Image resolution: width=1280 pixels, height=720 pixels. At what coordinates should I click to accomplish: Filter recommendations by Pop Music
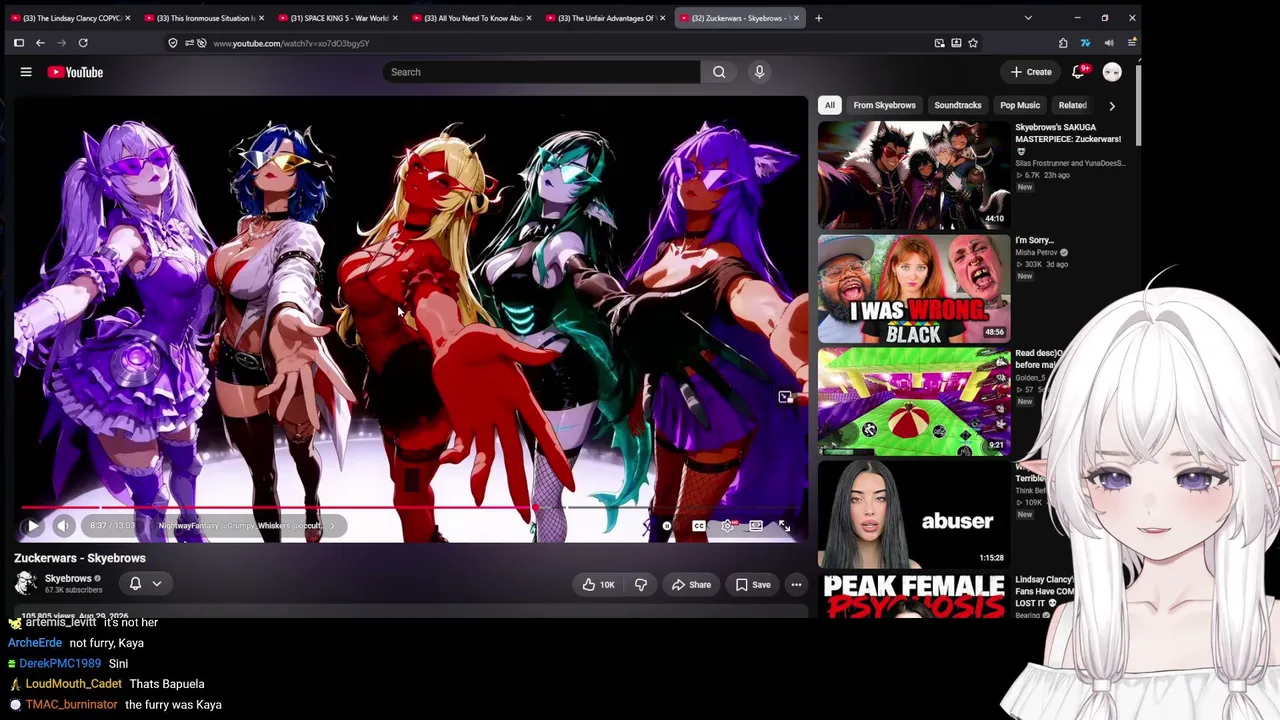1020,105
